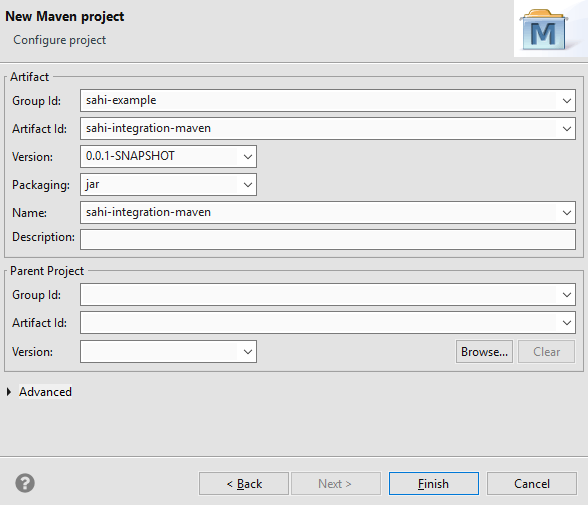The height and width of the screenshot is (505, 588).
Task: Open the Packaging jar dropdown
Action: pyautogui.click(x=248, y=184)
